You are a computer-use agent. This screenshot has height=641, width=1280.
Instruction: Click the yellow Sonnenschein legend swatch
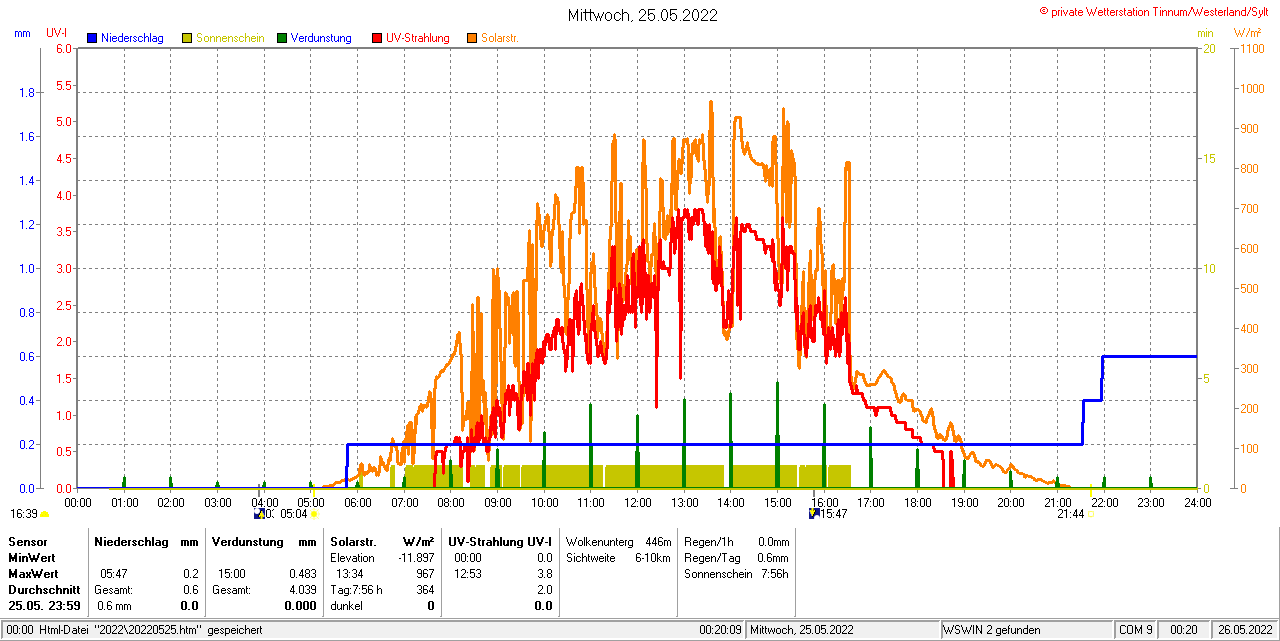187,38
